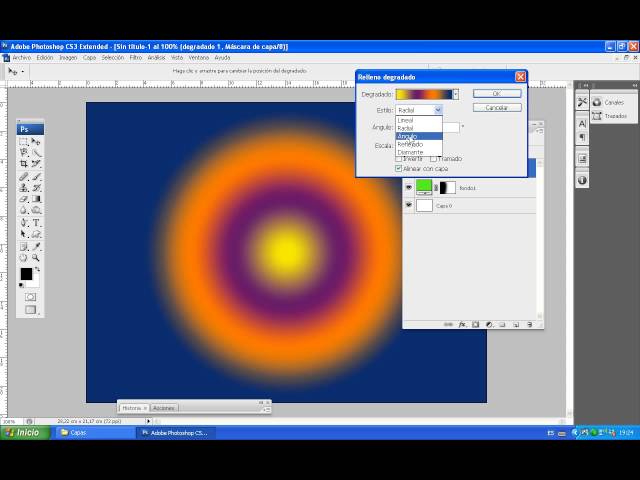Uncheck Alinear con capa

coord(399,169)
